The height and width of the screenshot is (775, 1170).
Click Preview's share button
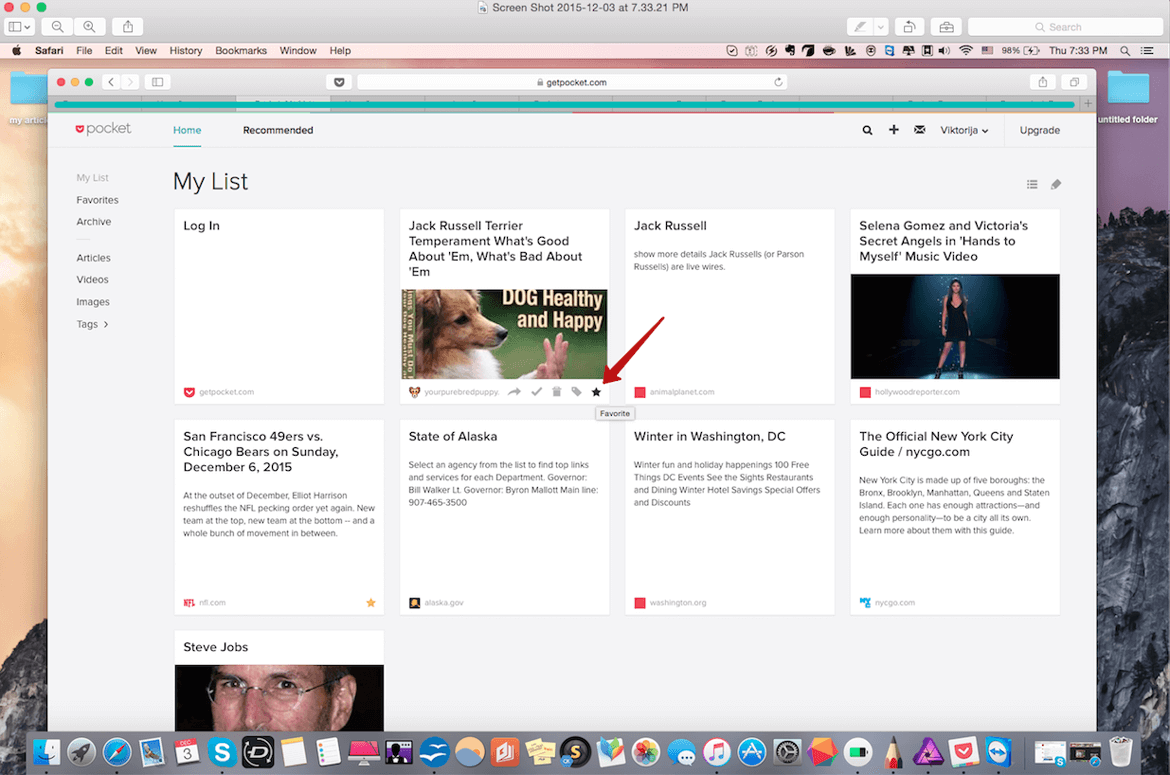click(128, 27)
